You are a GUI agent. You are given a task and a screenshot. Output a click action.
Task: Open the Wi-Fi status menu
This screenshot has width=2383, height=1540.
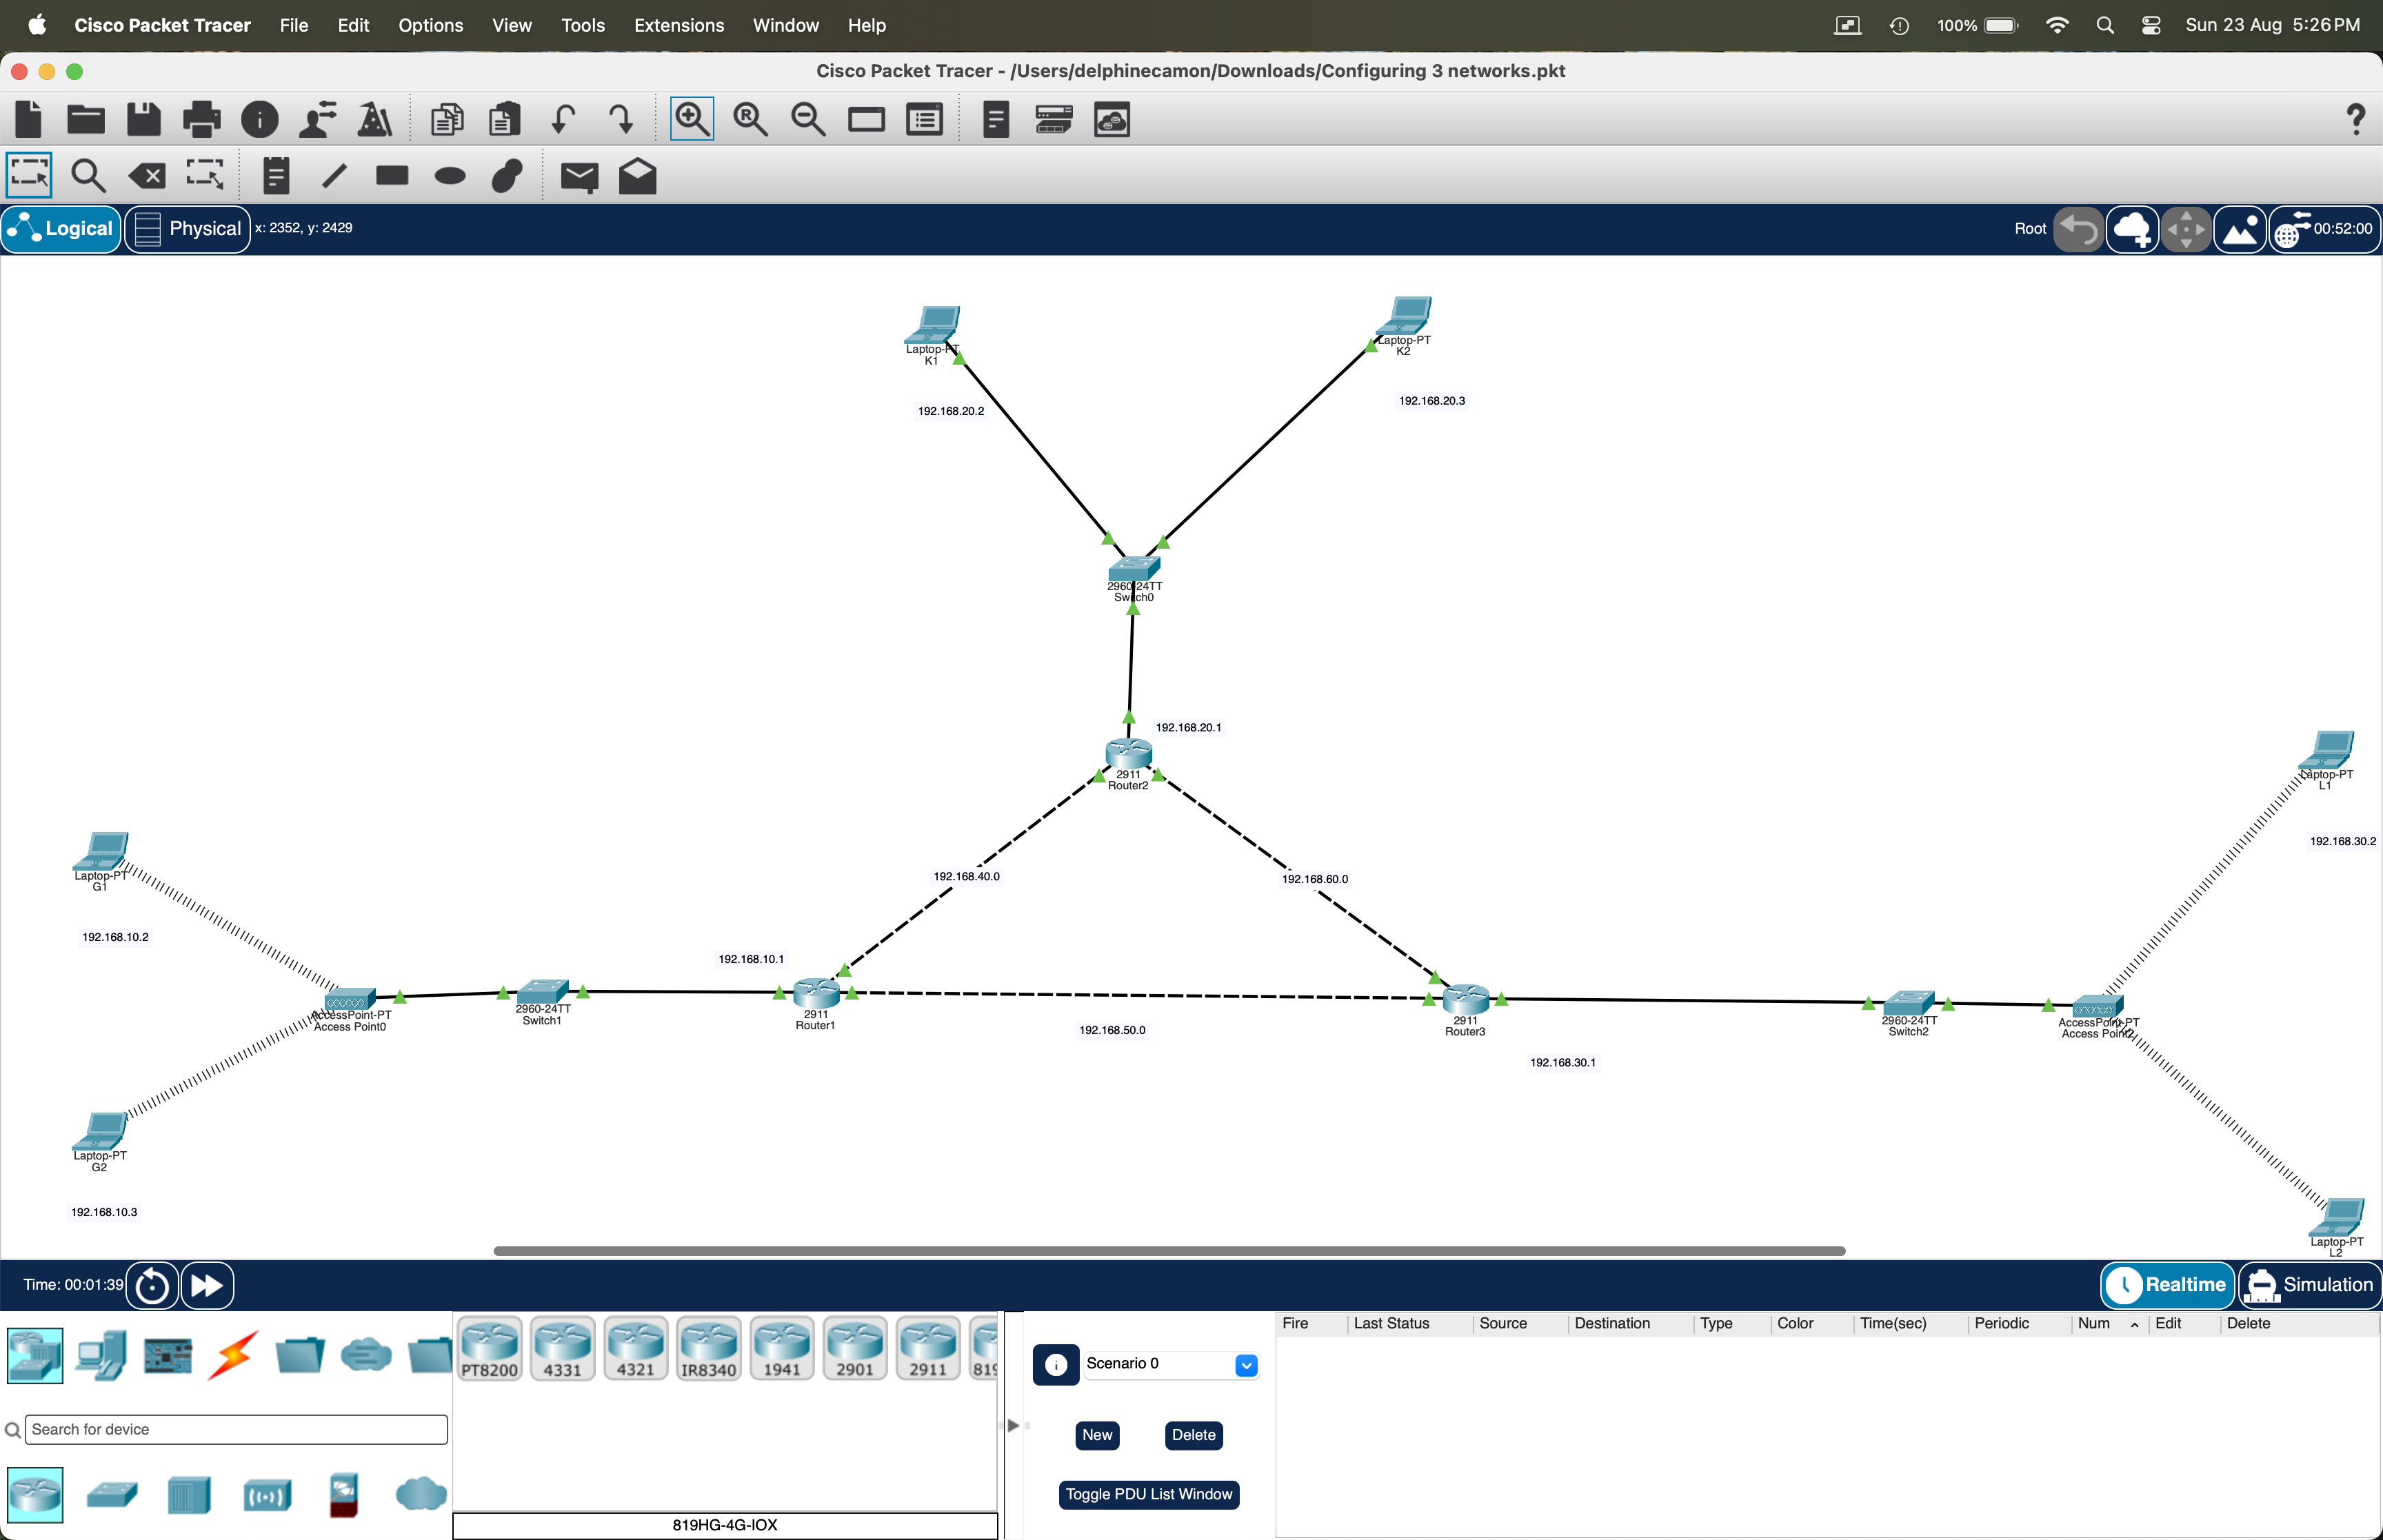(x=2057, y=25)
